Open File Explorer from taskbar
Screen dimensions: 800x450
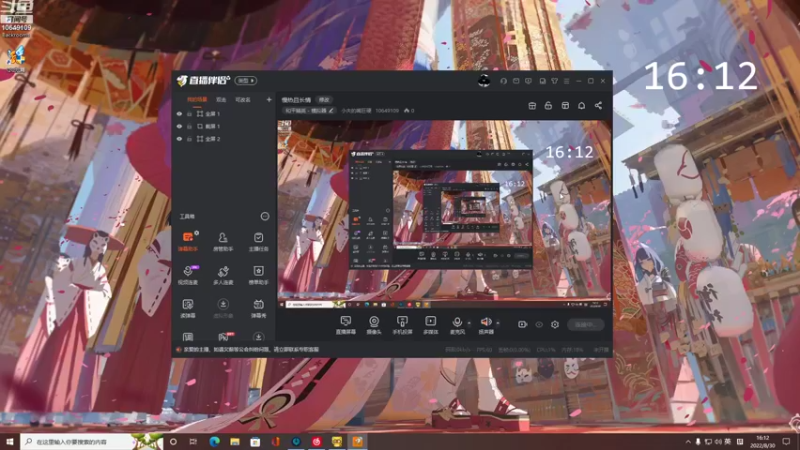(x=235, y=441)
